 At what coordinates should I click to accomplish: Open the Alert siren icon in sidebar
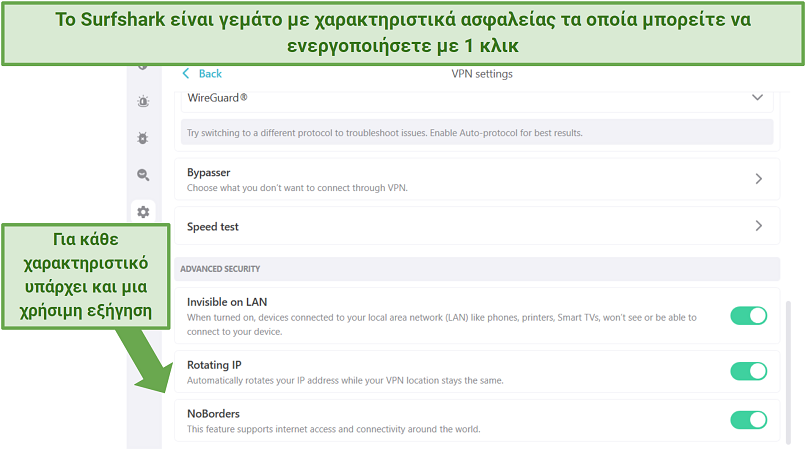pos(143,101)
